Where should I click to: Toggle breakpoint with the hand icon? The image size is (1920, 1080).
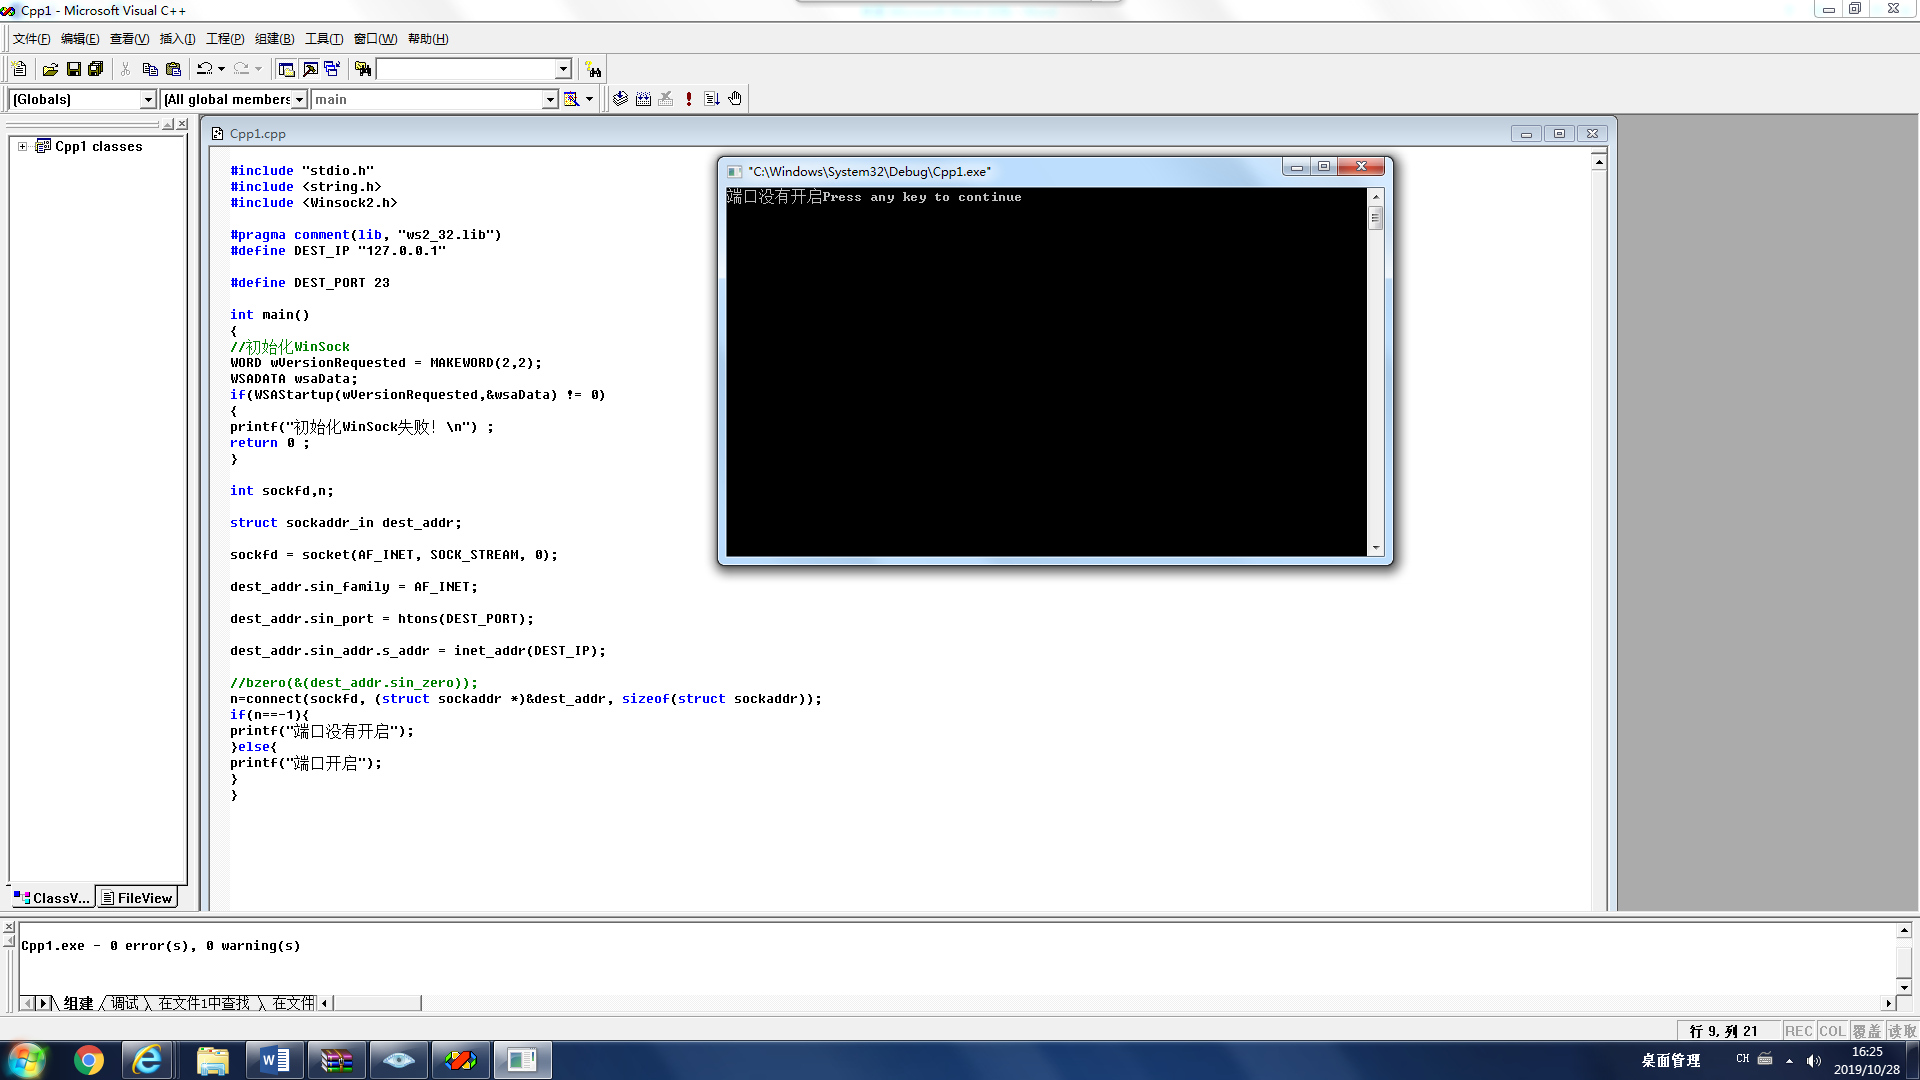point(735,99)
